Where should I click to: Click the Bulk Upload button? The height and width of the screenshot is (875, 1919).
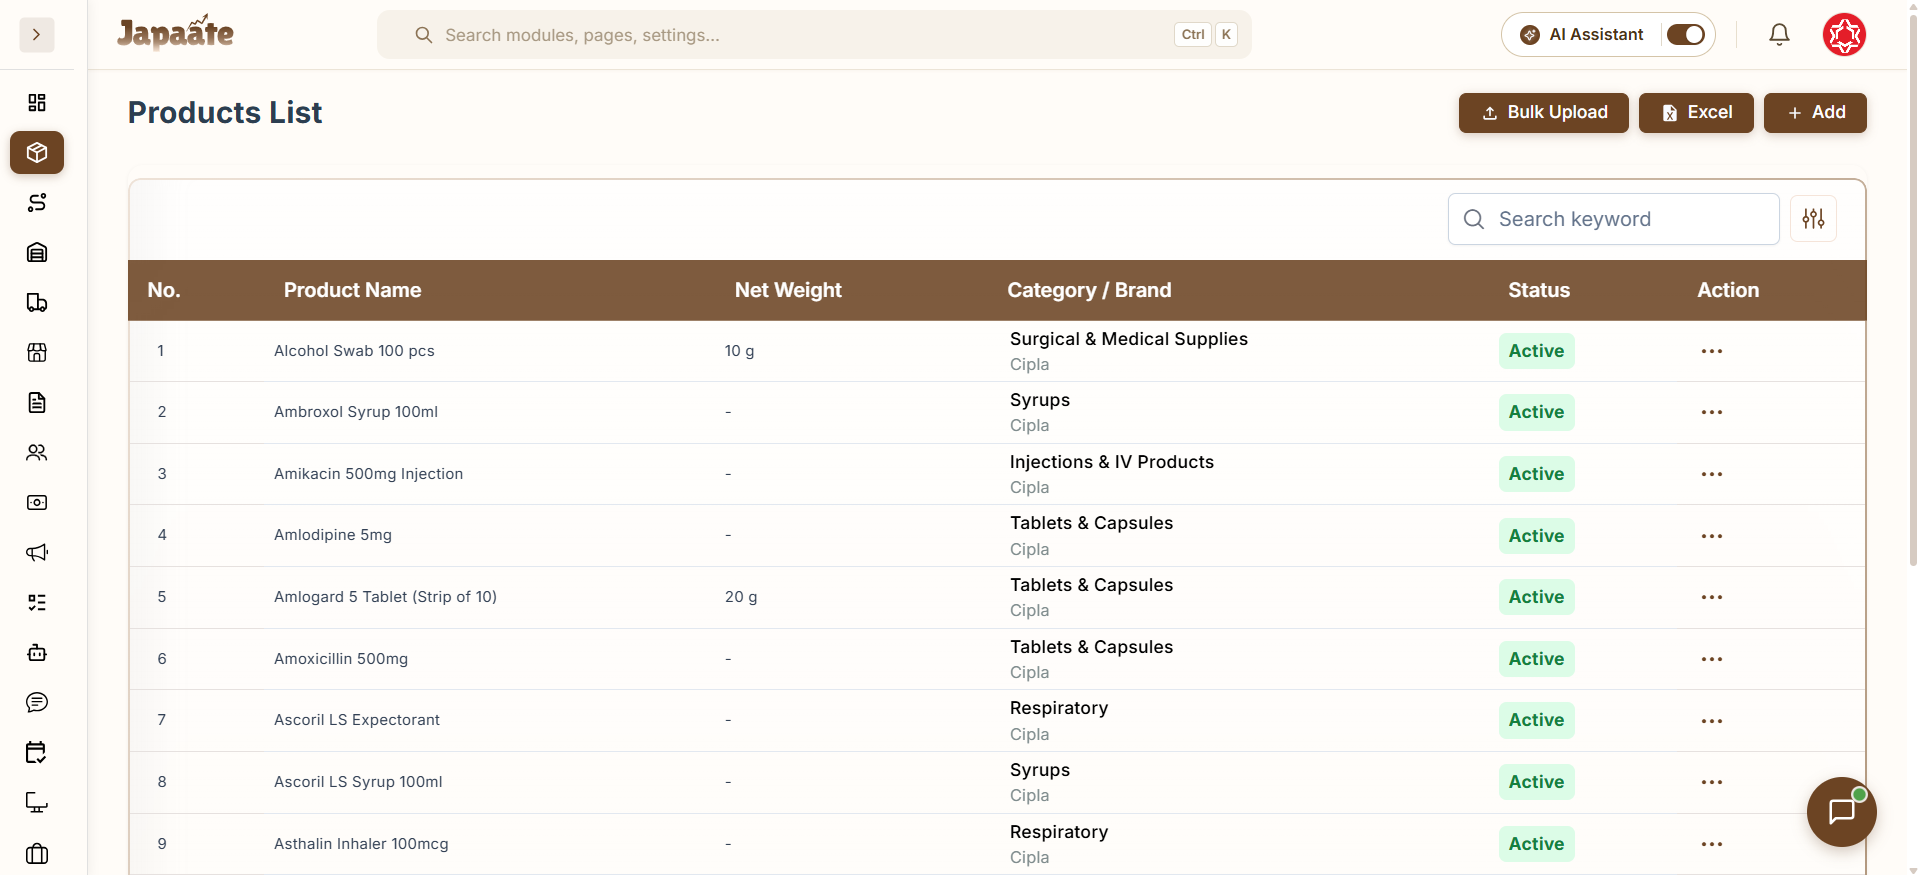click(x=1543, y=113)
